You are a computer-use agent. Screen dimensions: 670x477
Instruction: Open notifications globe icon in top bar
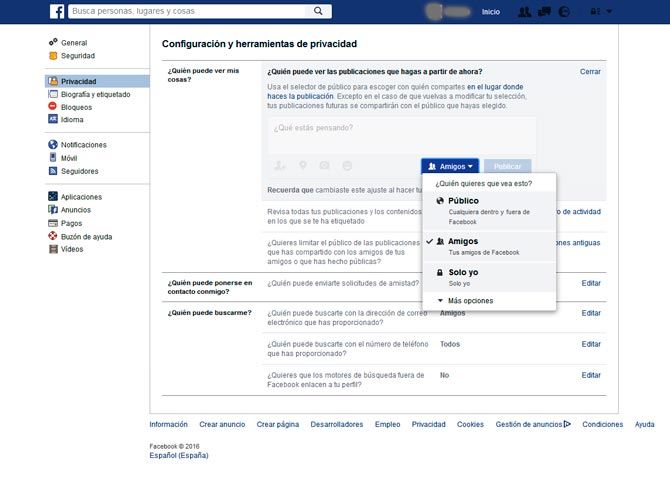(564, 12)
